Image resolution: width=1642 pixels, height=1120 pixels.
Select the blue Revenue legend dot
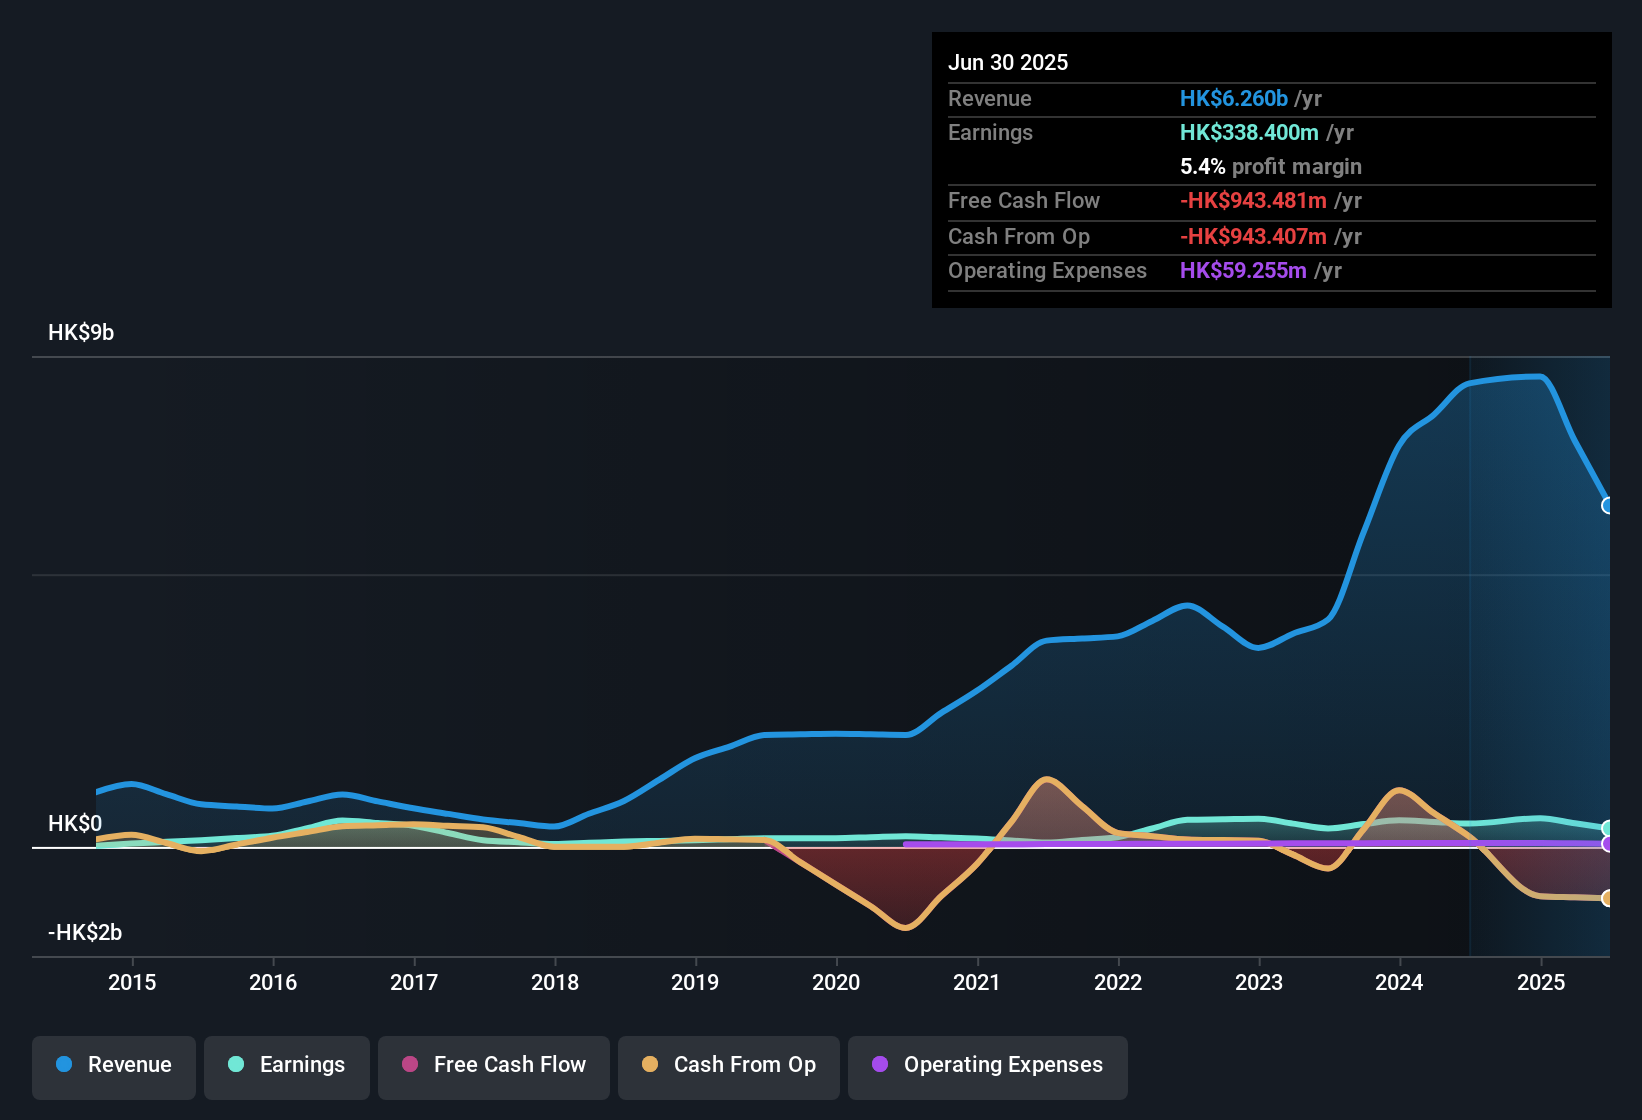tap(63, 1065)
